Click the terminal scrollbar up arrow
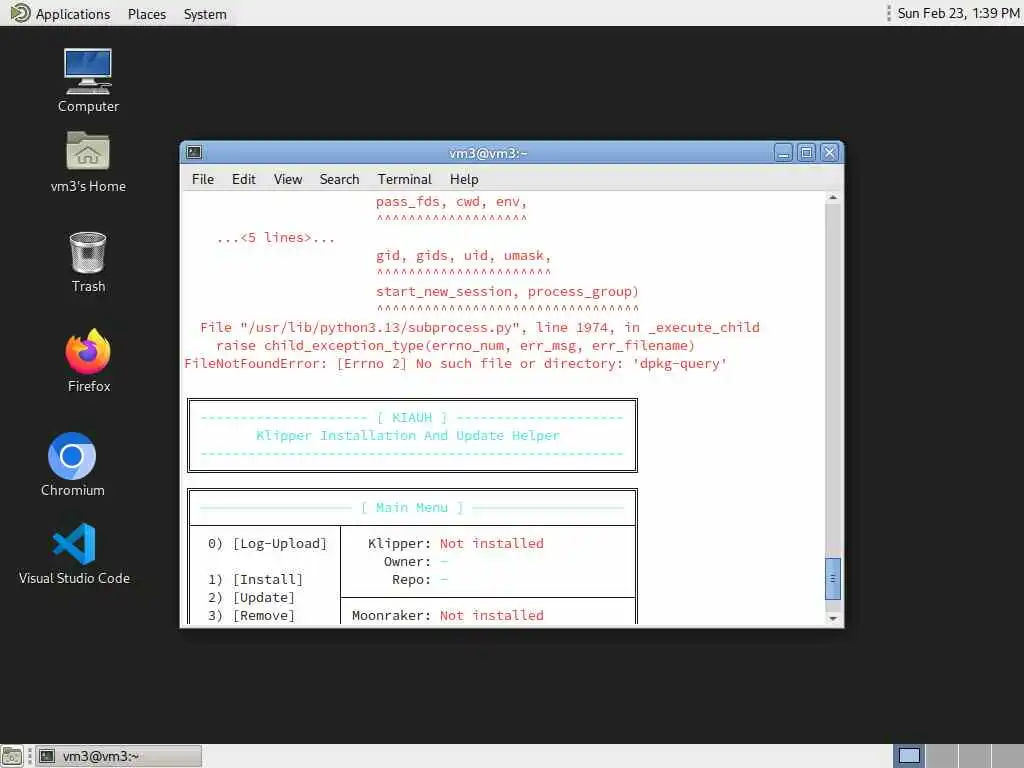 833,197
